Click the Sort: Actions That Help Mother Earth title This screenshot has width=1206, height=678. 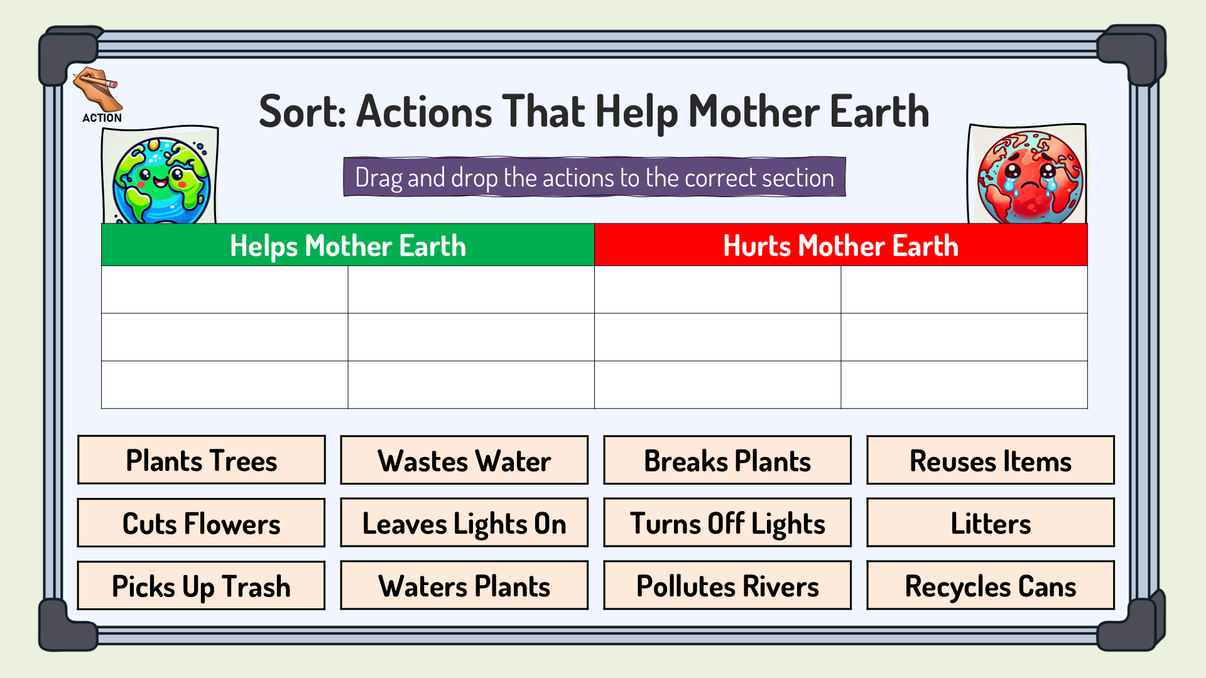(x=594, y=111)
